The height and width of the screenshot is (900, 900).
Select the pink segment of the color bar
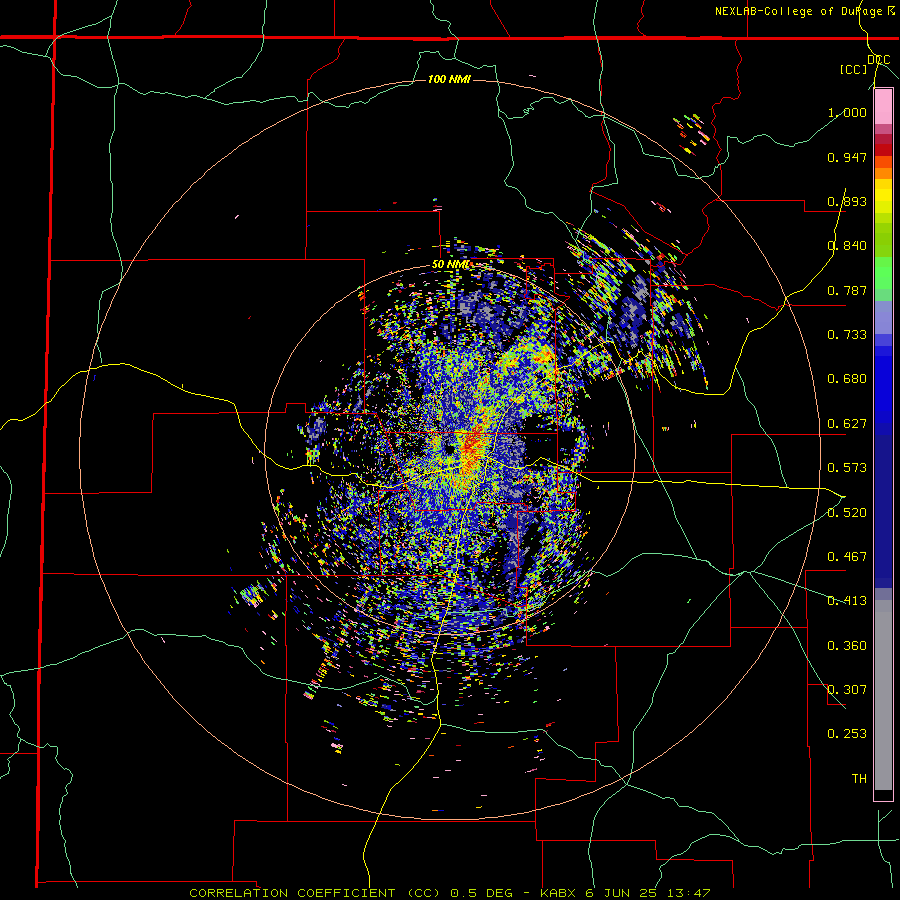coord(883,107)
